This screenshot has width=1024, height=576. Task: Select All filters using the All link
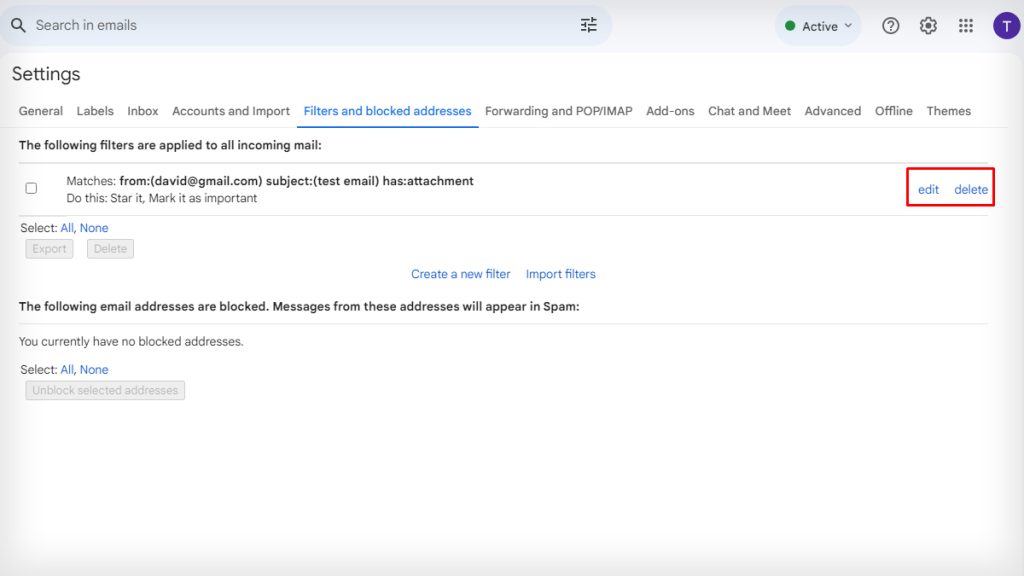(67, 228)
